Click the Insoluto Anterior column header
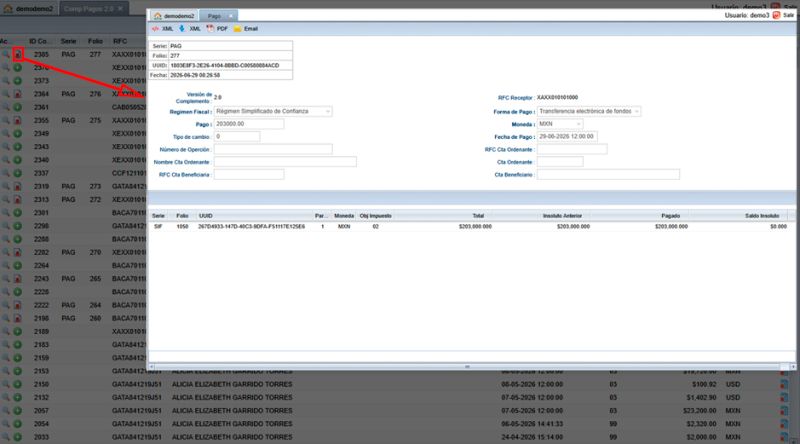 [x=562, y=216]
